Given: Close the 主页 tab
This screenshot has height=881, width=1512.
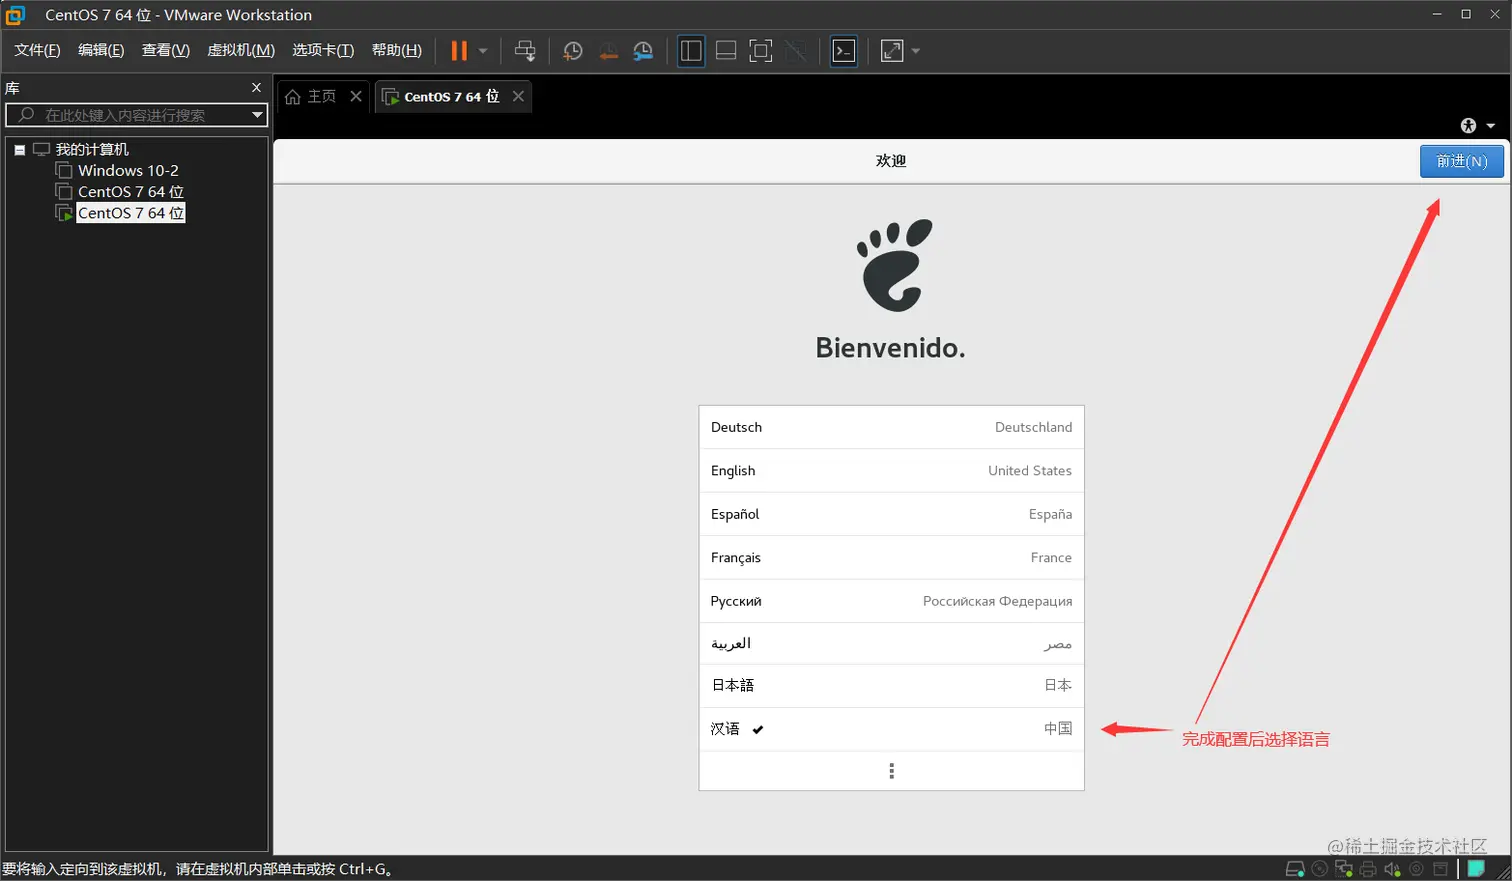Looking at the screenshot, I should (356, 96).
